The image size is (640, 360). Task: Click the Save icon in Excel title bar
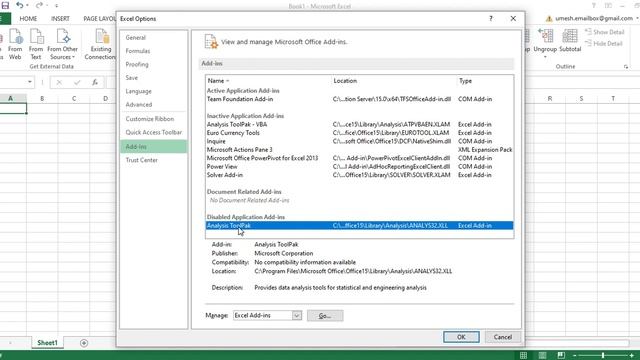[x=5, y=6]
